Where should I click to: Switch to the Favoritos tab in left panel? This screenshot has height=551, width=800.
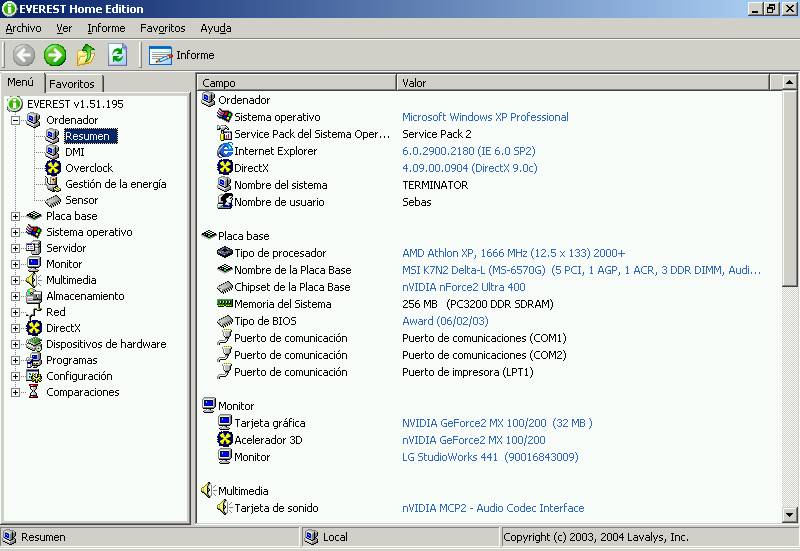72,84
